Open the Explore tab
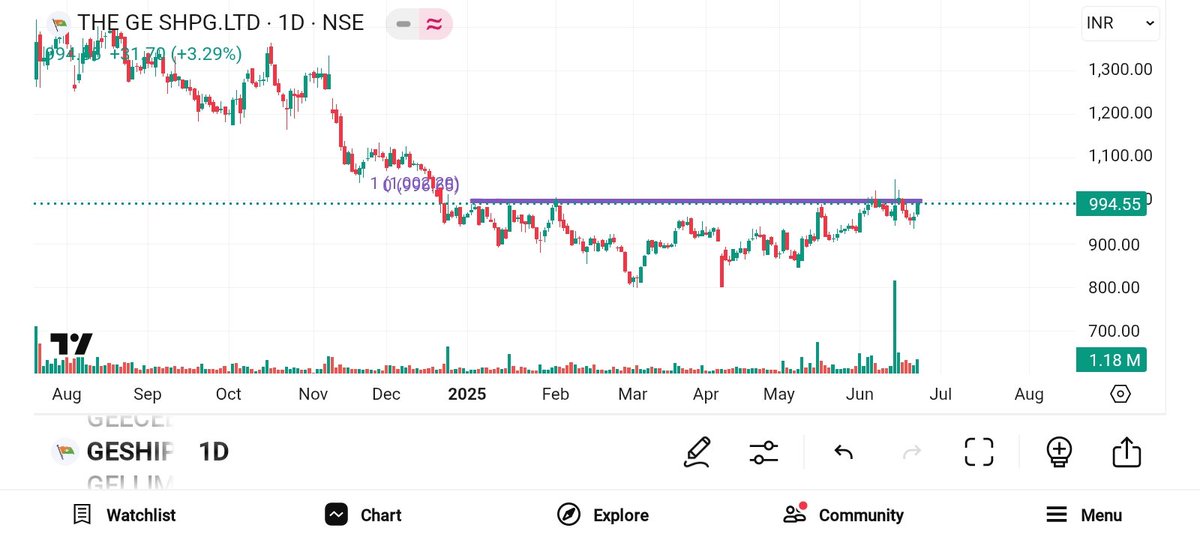 coord(603,515)
